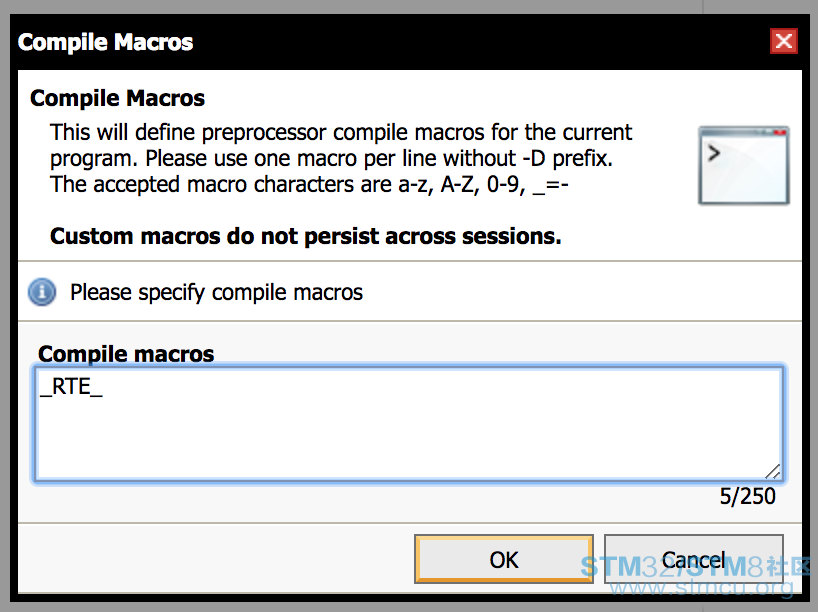Click the 'Compile macros' field label
Screen dimensions: 818x612
126,354
